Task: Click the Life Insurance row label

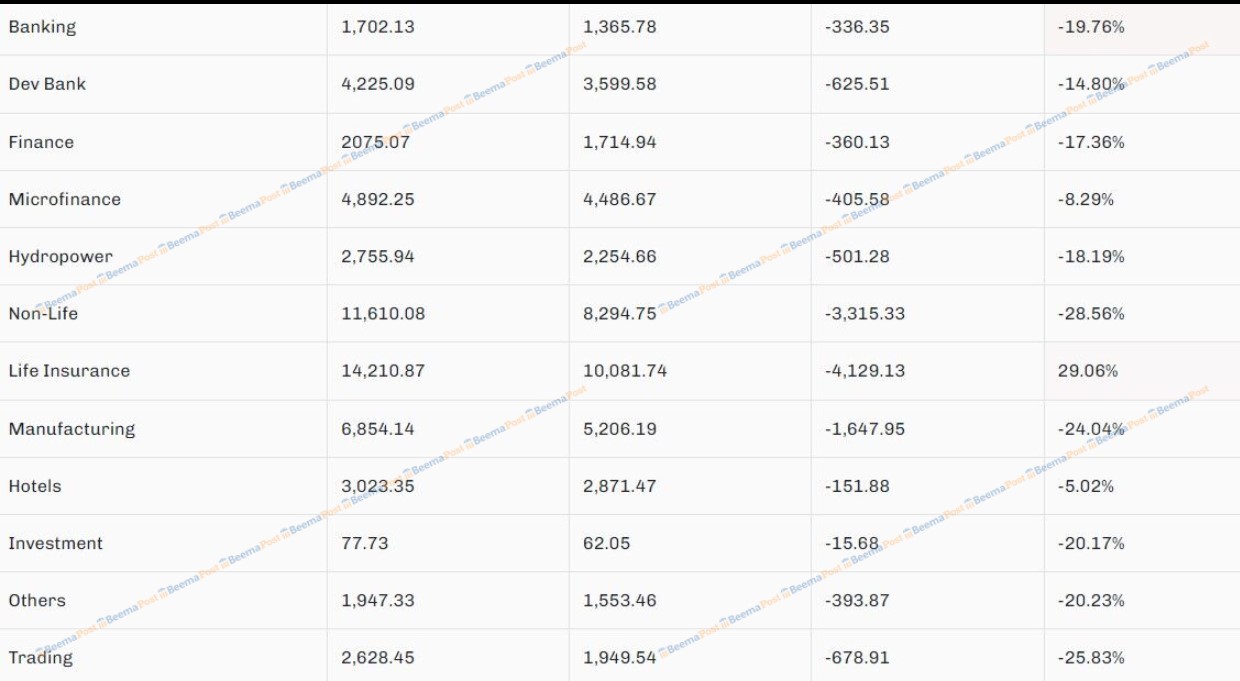Action: 69,370
